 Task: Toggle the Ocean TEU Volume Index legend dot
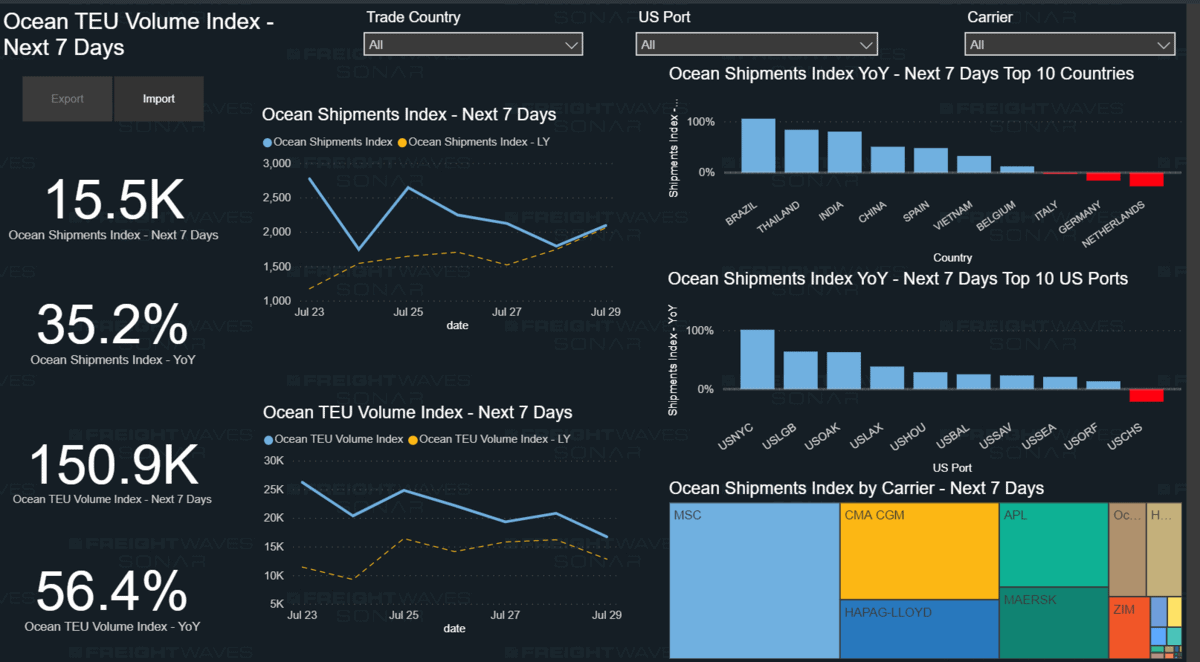coord(268,439)
